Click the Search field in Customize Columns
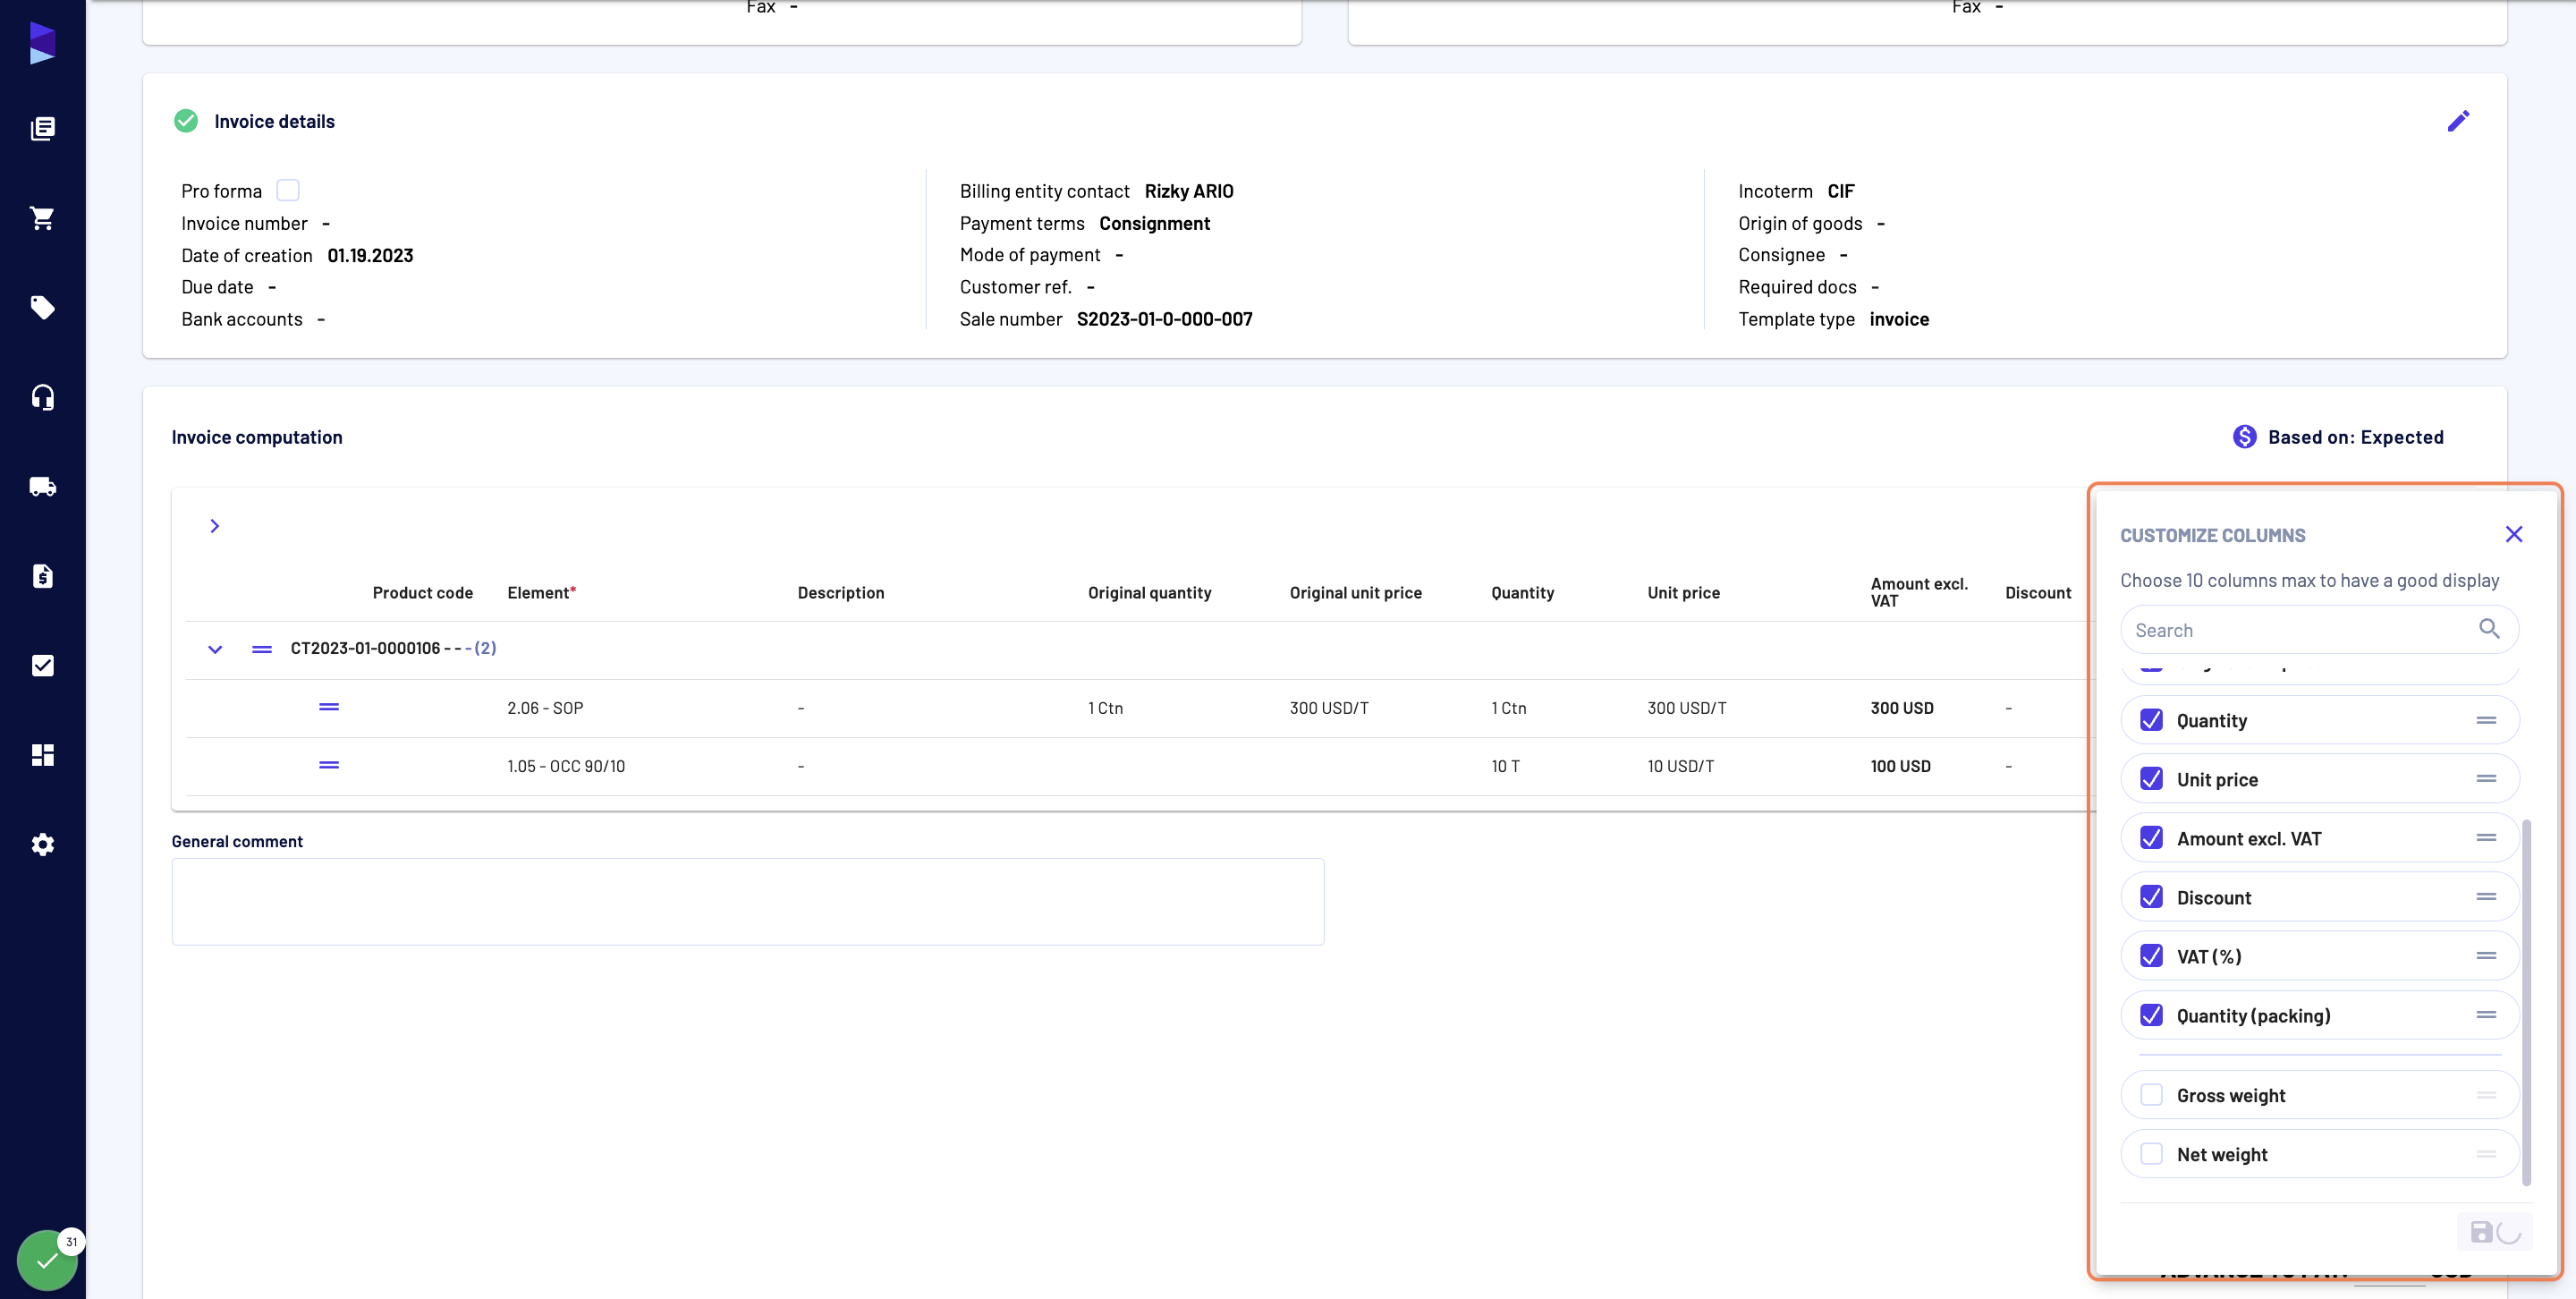 point(2319,630)
